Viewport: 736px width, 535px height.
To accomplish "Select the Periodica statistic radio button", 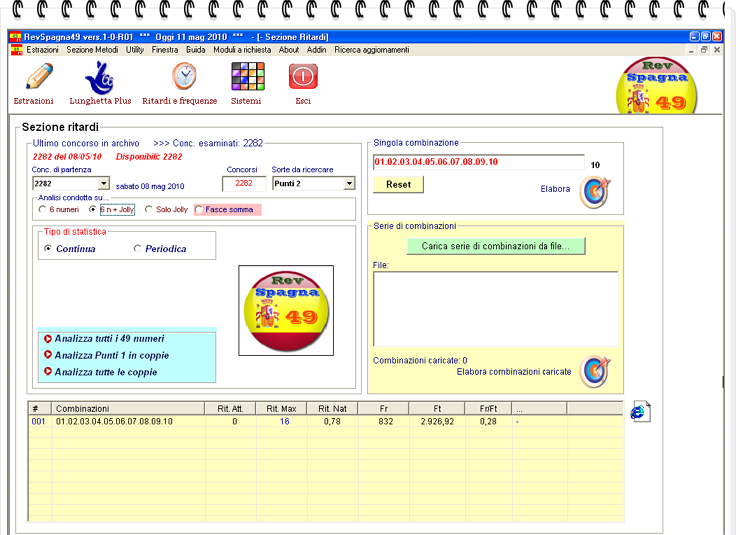I will (137, 248).
